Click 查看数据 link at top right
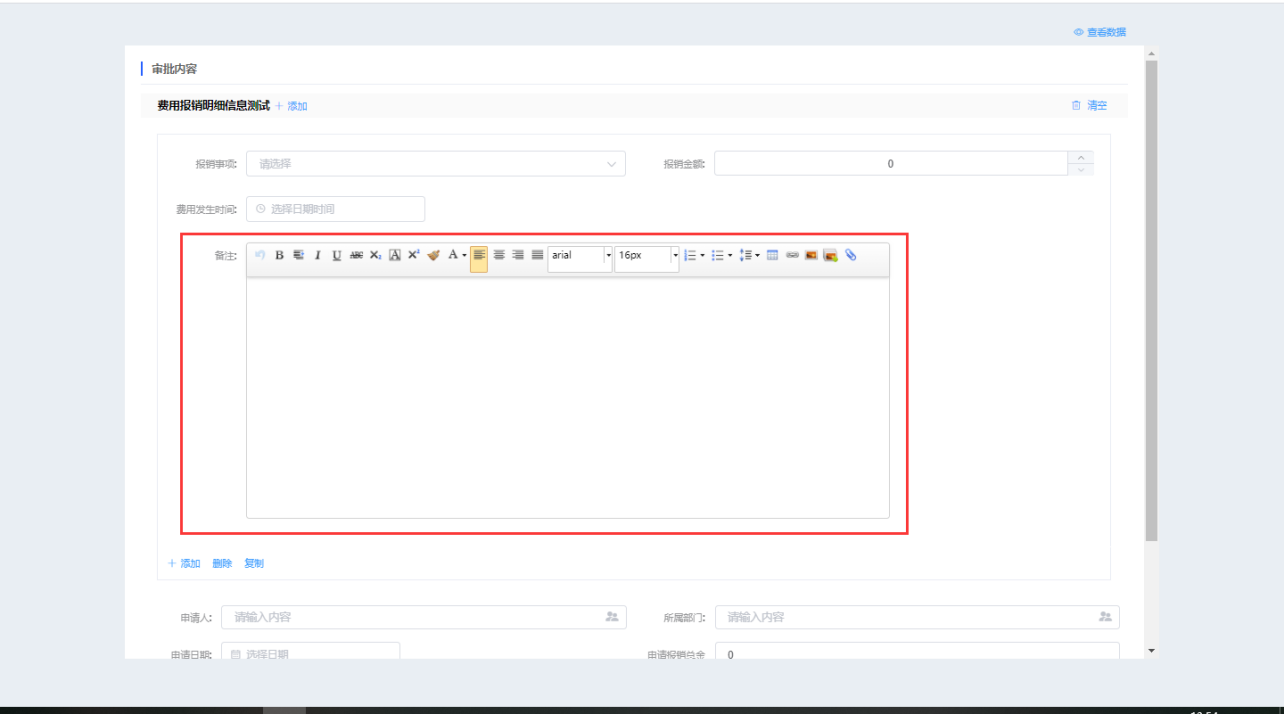Viewport: 1284px width, 714px height. (x=1100, y=32)
